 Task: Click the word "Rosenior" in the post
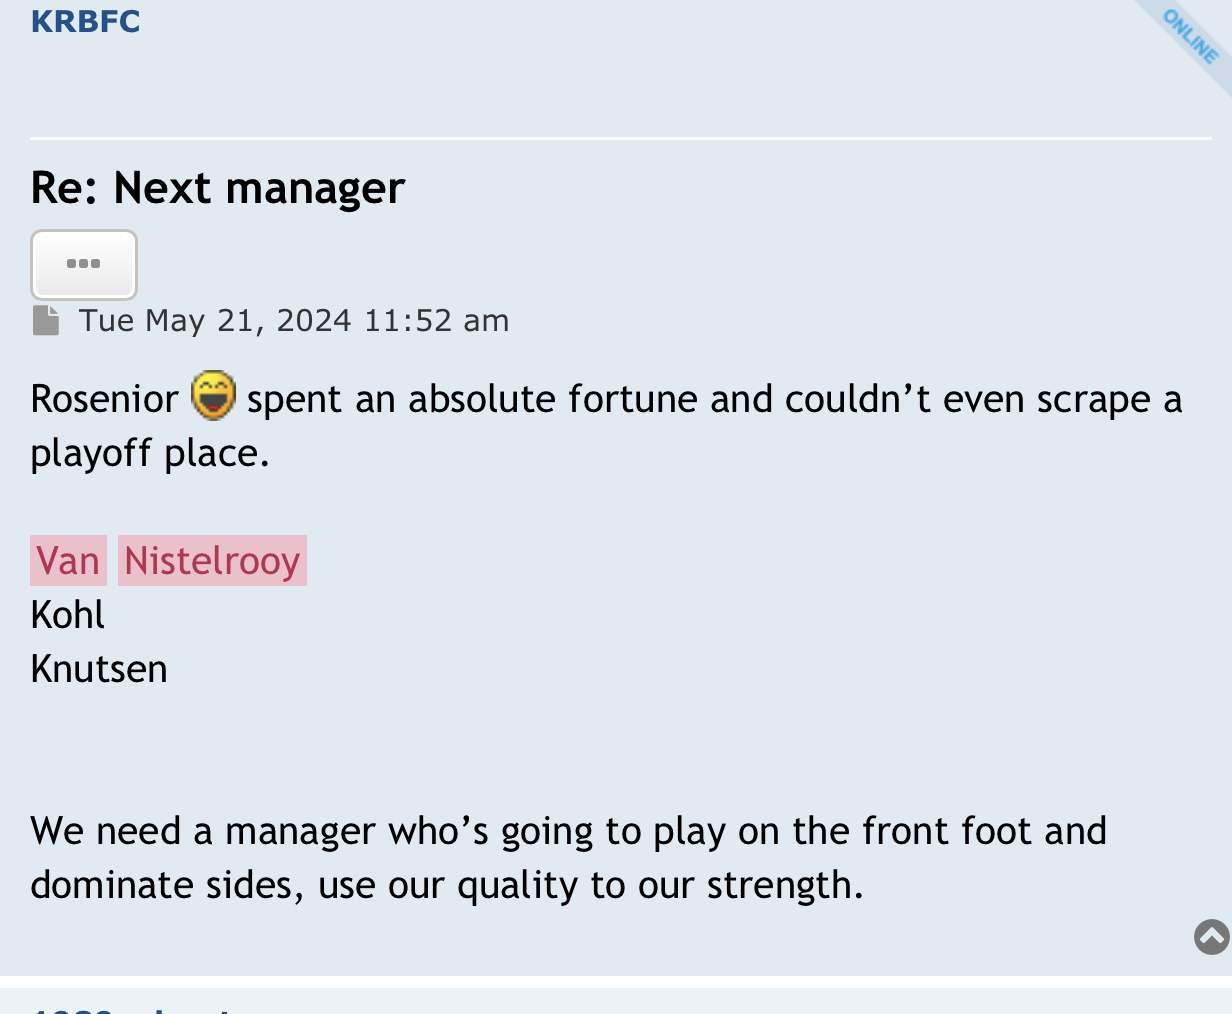[x=104, y=399]
